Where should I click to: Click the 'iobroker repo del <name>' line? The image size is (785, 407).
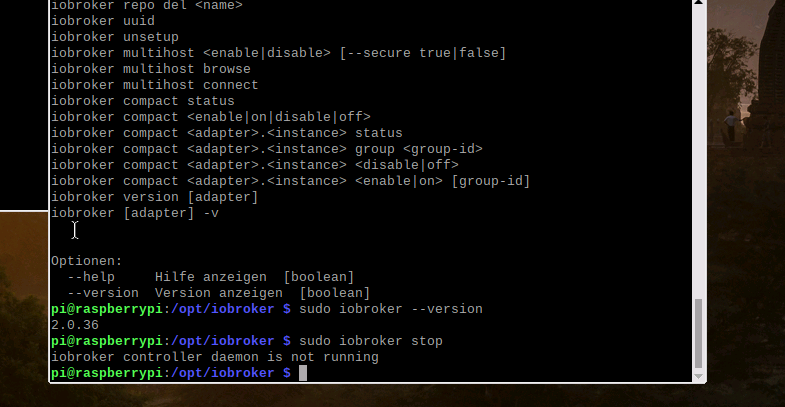click(x=147, y=5)
